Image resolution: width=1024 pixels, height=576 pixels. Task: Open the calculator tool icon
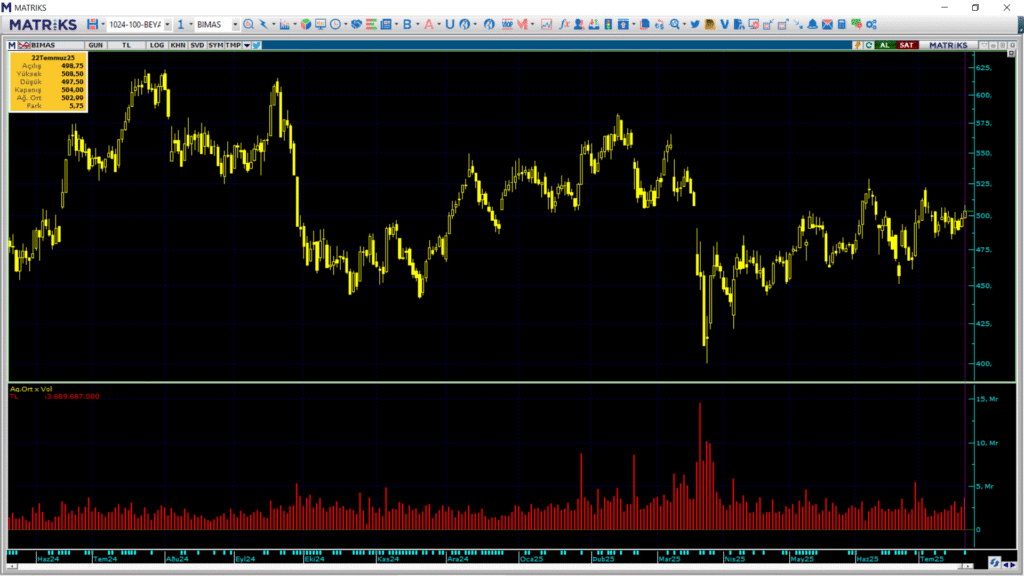click(x=842, y=24)
